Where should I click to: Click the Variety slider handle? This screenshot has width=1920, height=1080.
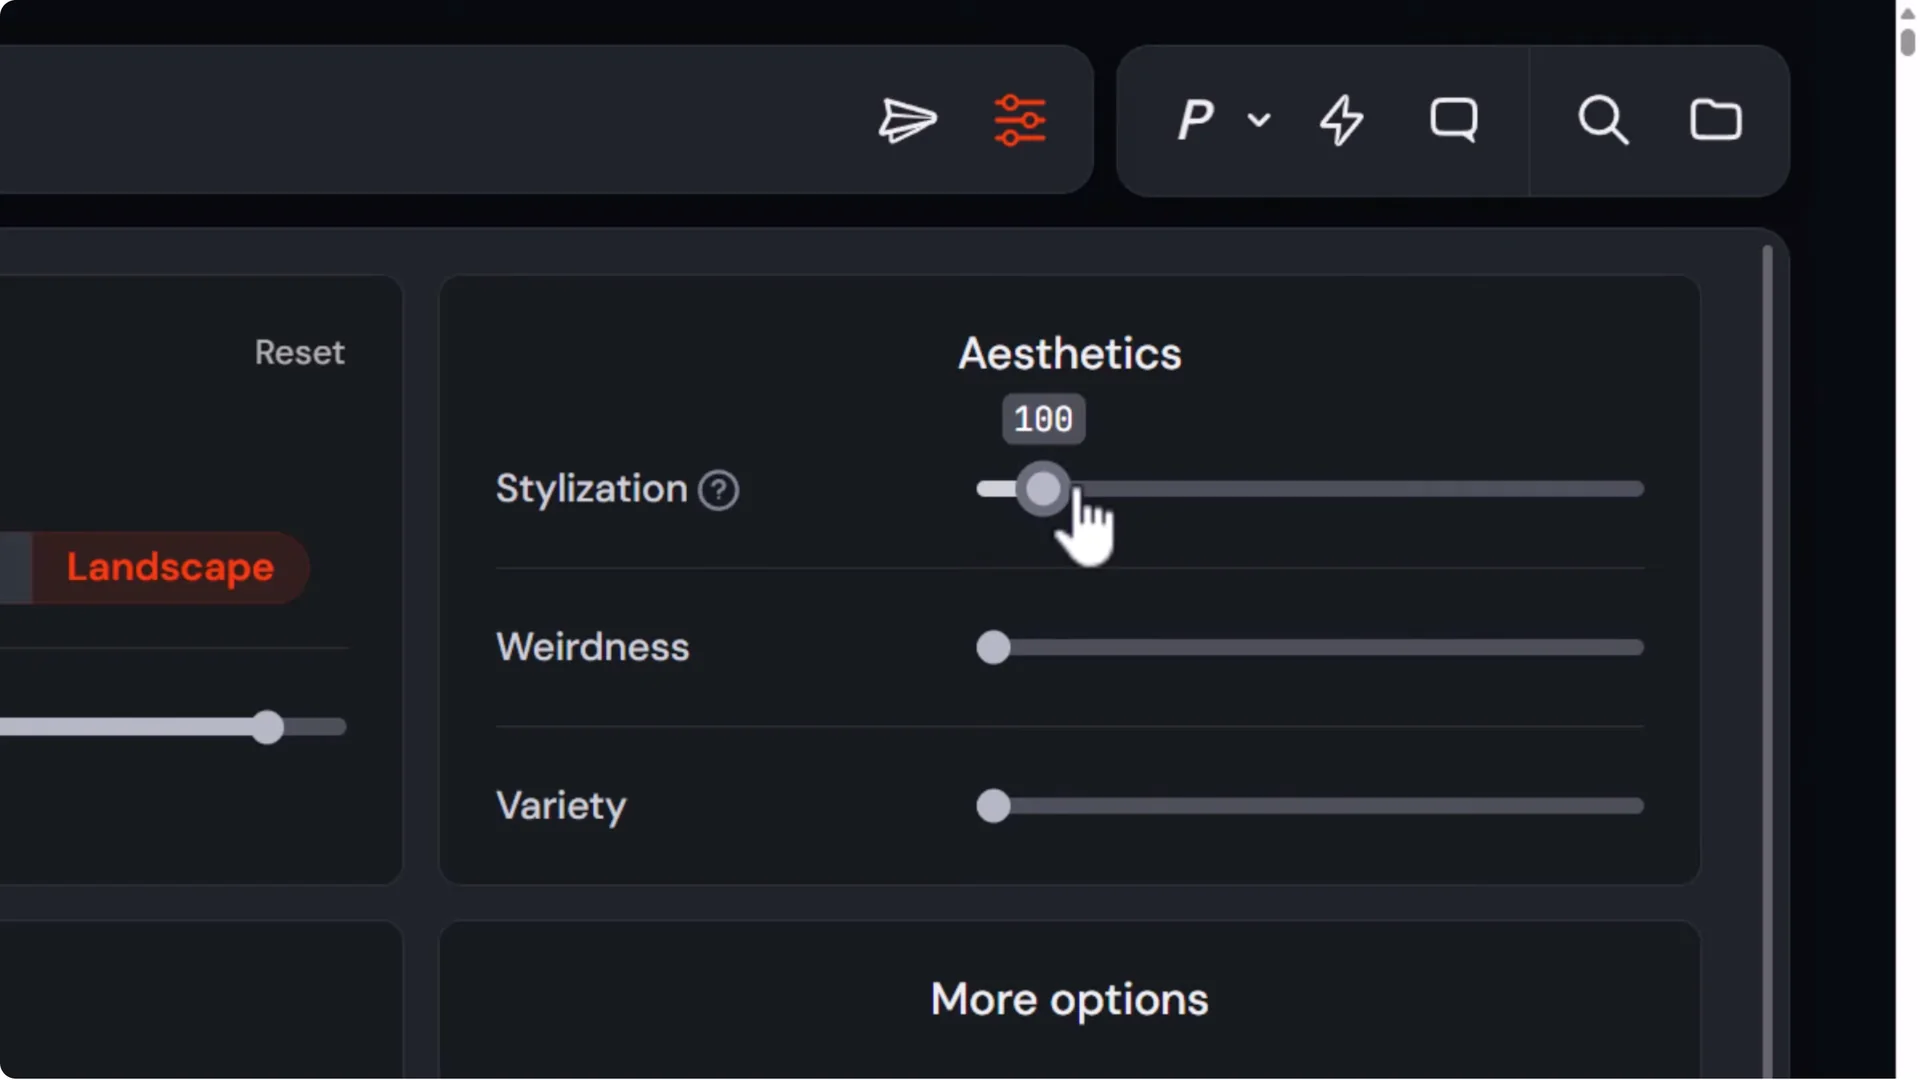coord(993,806)
